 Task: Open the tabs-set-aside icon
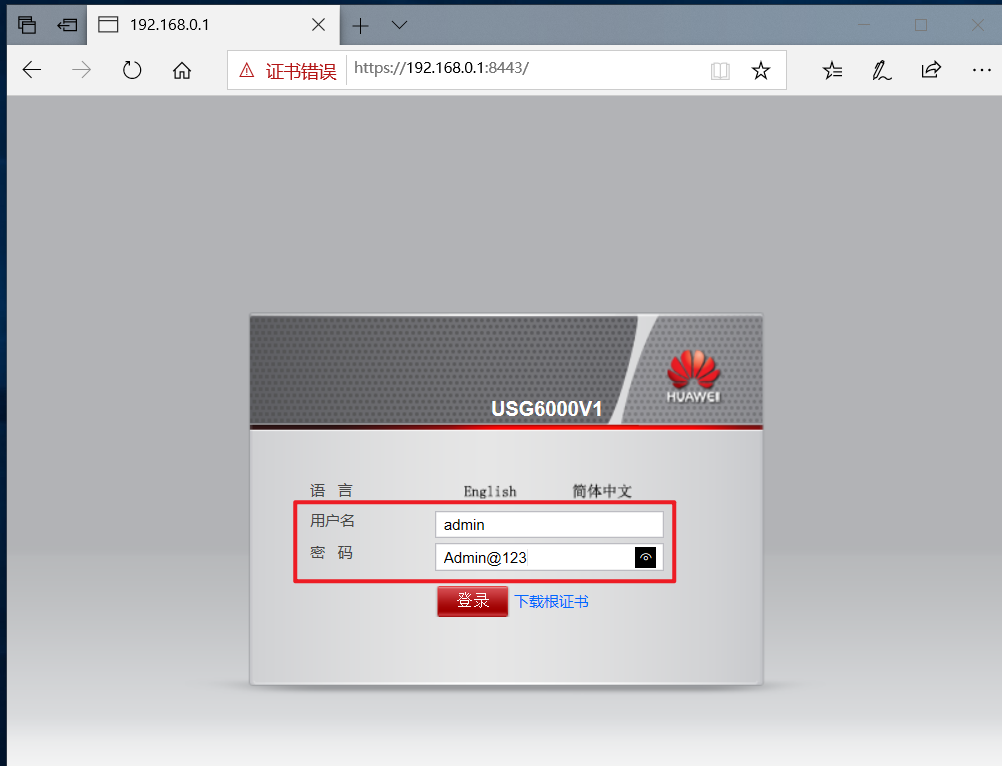(27, 25)
